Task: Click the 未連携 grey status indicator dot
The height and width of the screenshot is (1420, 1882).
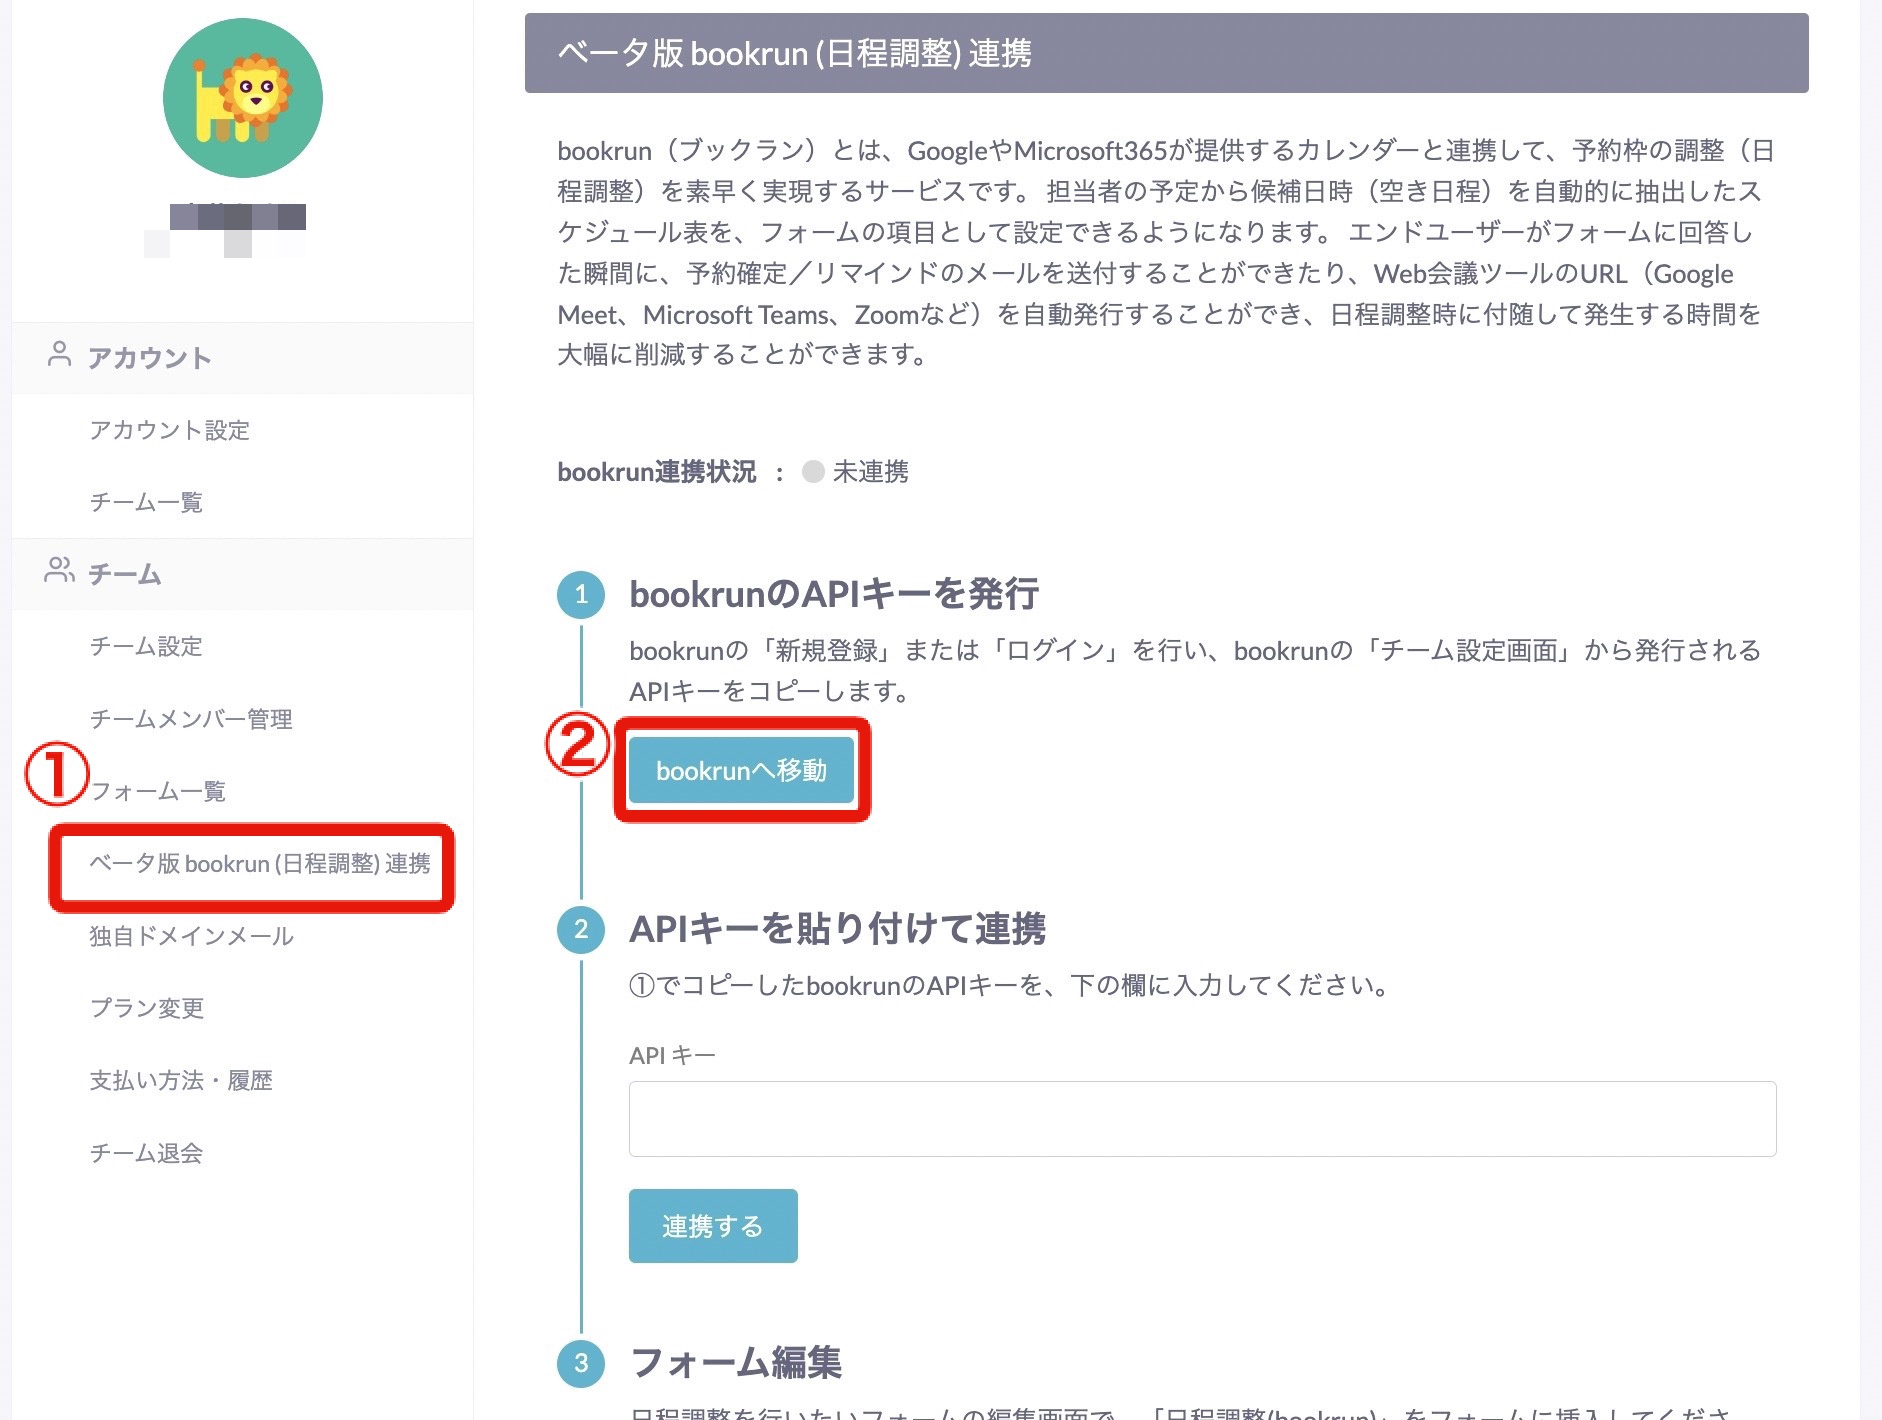Action: (x=813, y=471)
